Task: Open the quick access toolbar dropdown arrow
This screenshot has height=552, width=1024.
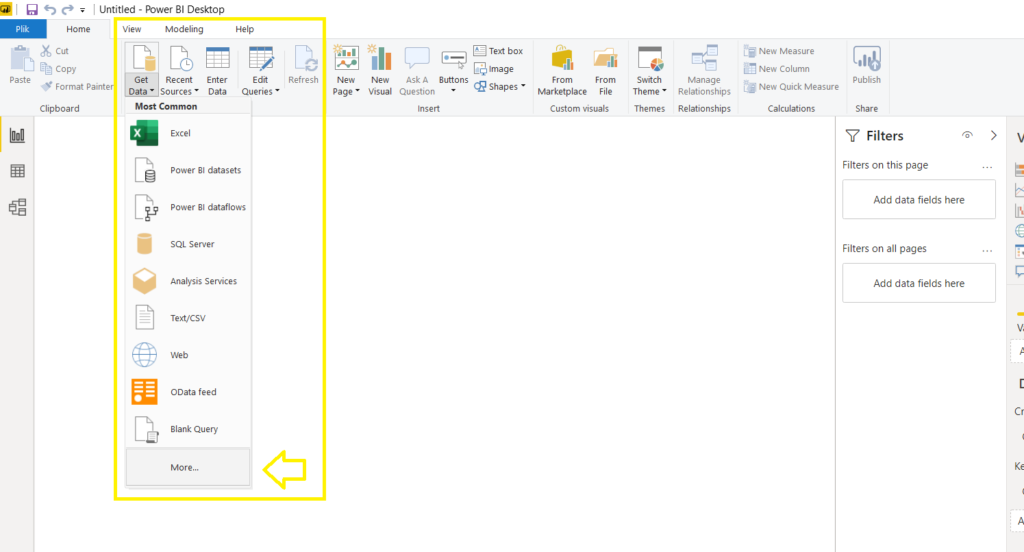Action: (82, 10)
